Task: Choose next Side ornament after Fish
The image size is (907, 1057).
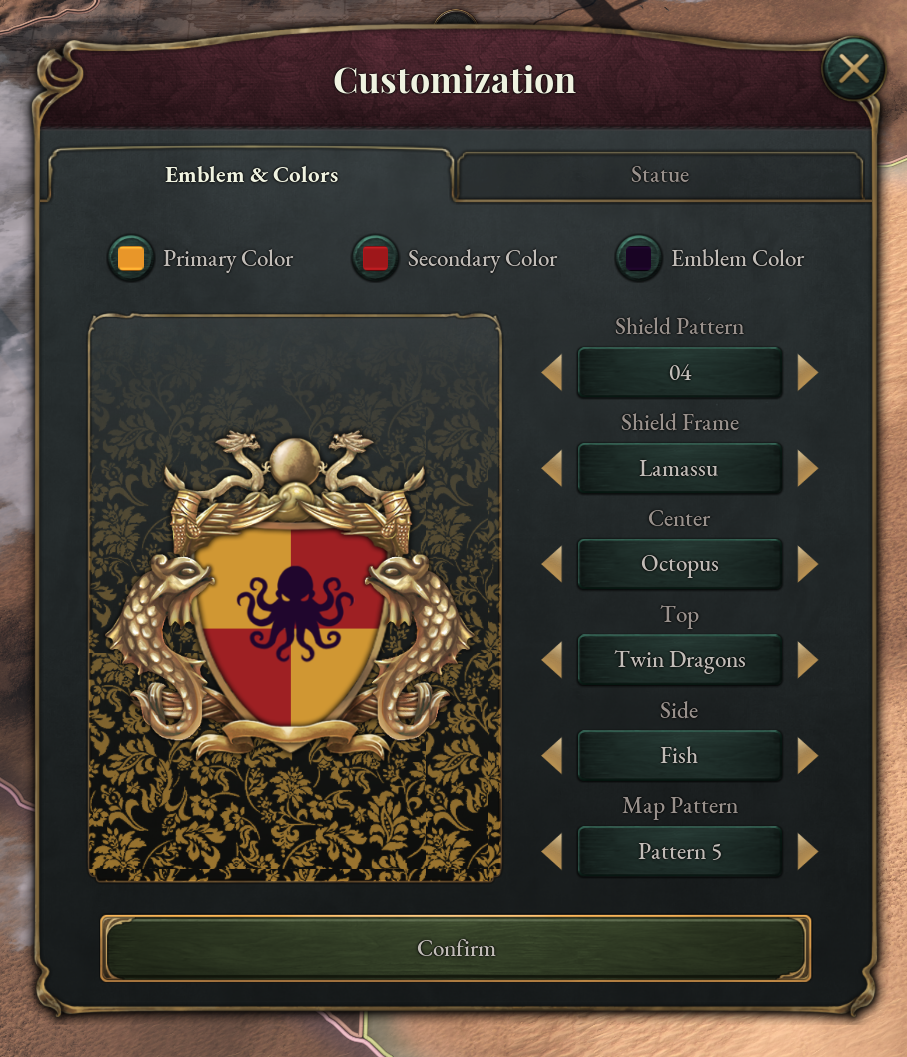Action: (807, 756)
